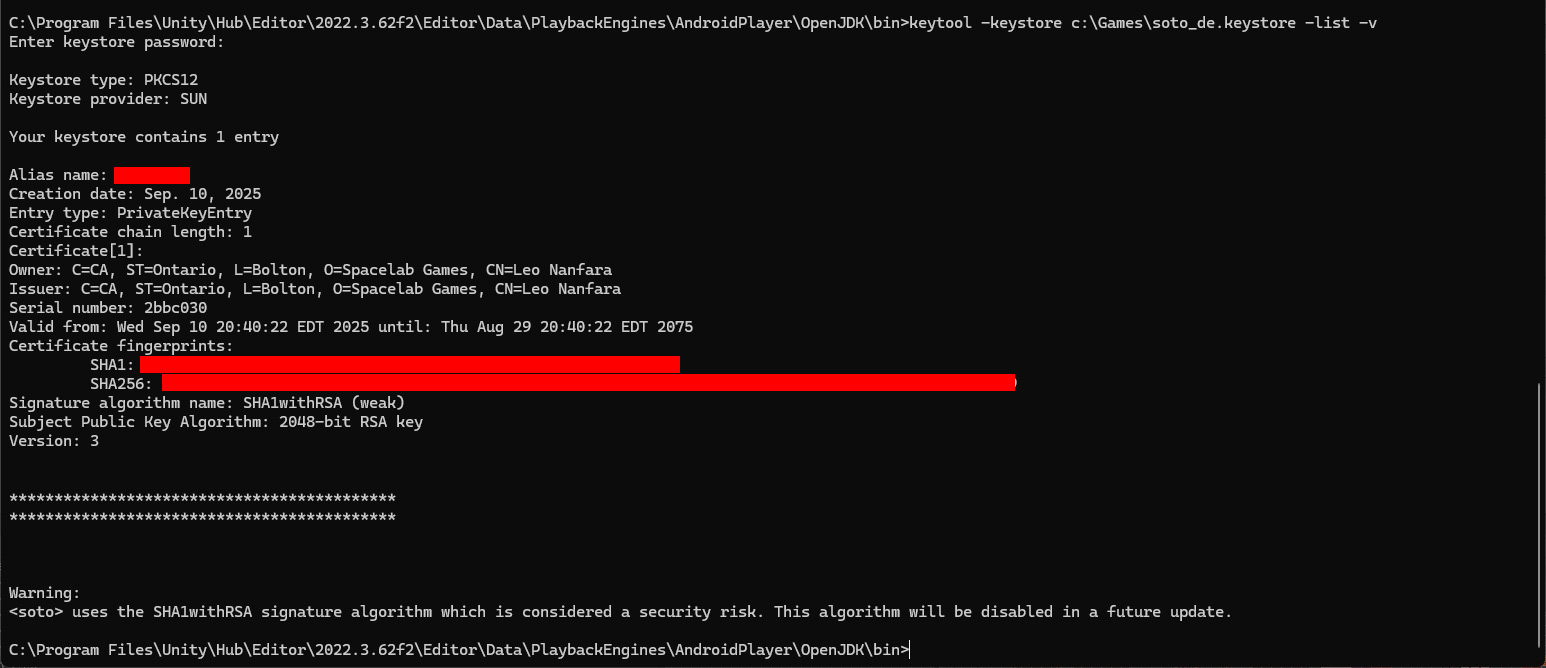Image resolution: width=1546 pixels, height=668 pixels.
Task: Click the 'Entry type: PrivateKeyEntry' line
Action: click(130, 213)
